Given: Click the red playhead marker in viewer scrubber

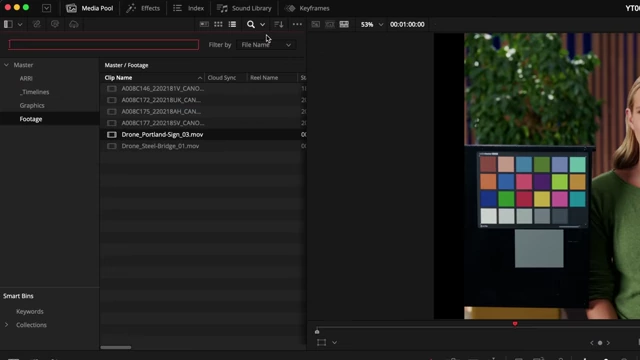Looking at the screenshot, I should coord(515,324).
